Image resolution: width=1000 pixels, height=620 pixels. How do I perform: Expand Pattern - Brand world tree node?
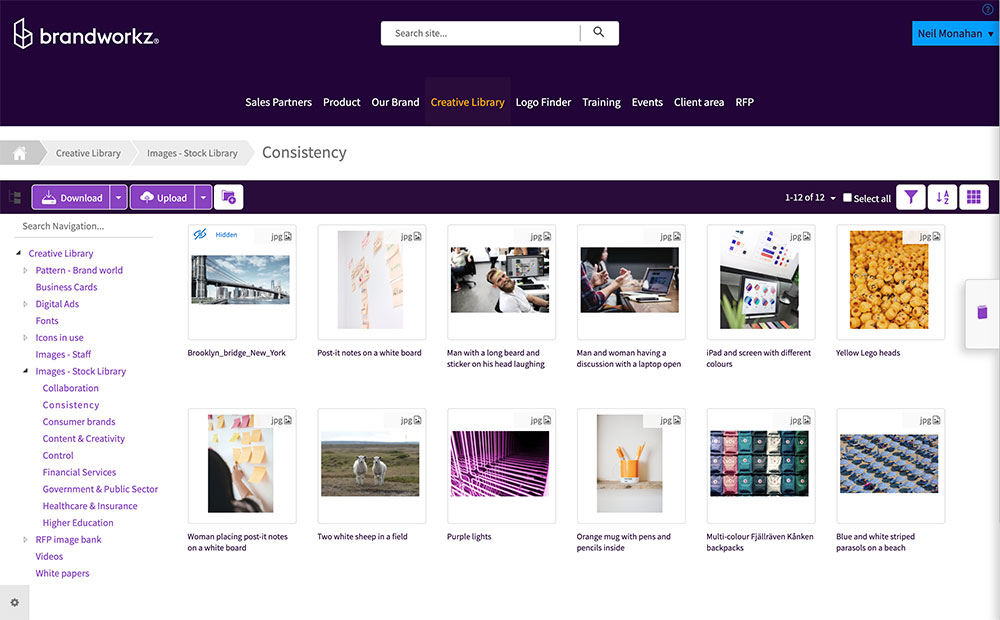[x=26, y=270]
